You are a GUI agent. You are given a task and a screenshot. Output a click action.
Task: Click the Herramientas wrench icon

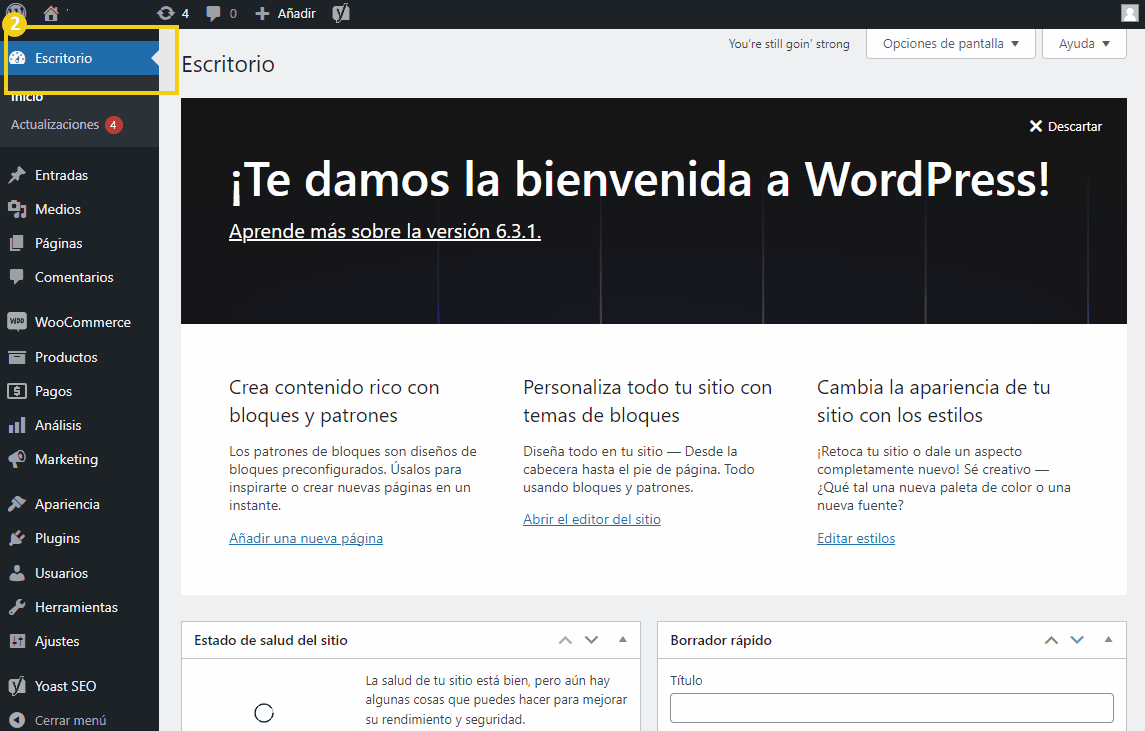point(17,607)
